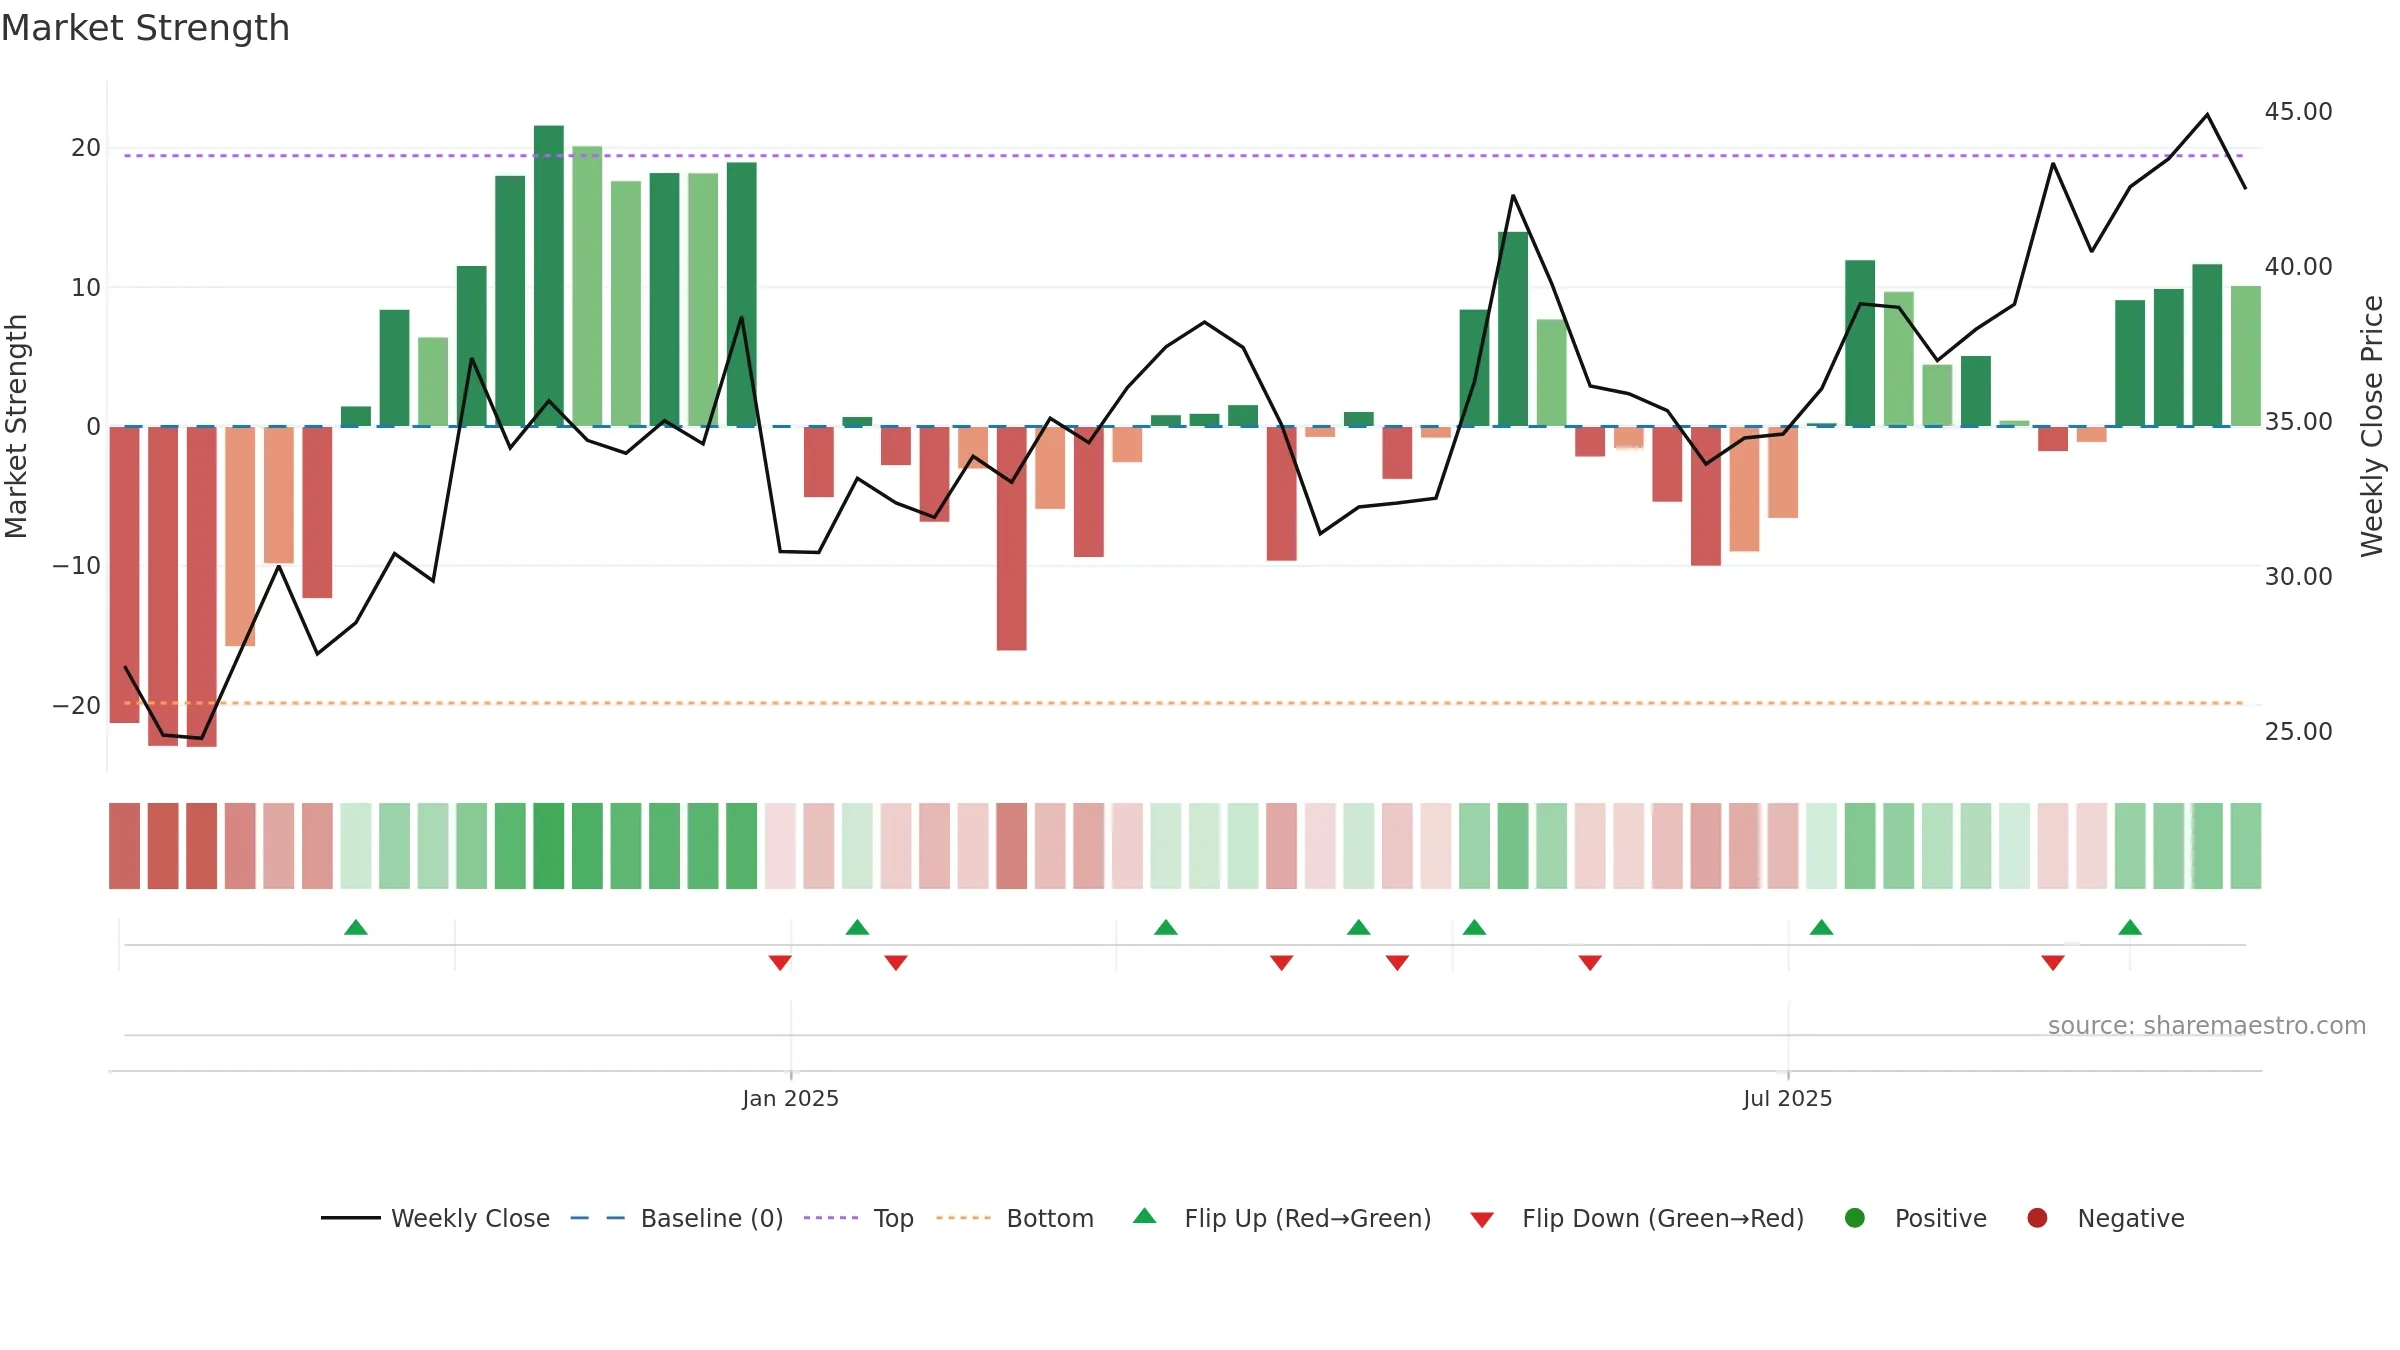Click the '35.00' price axis tick
The height and width of the screenshot is (1350, 2400).
coord(2298,422)
